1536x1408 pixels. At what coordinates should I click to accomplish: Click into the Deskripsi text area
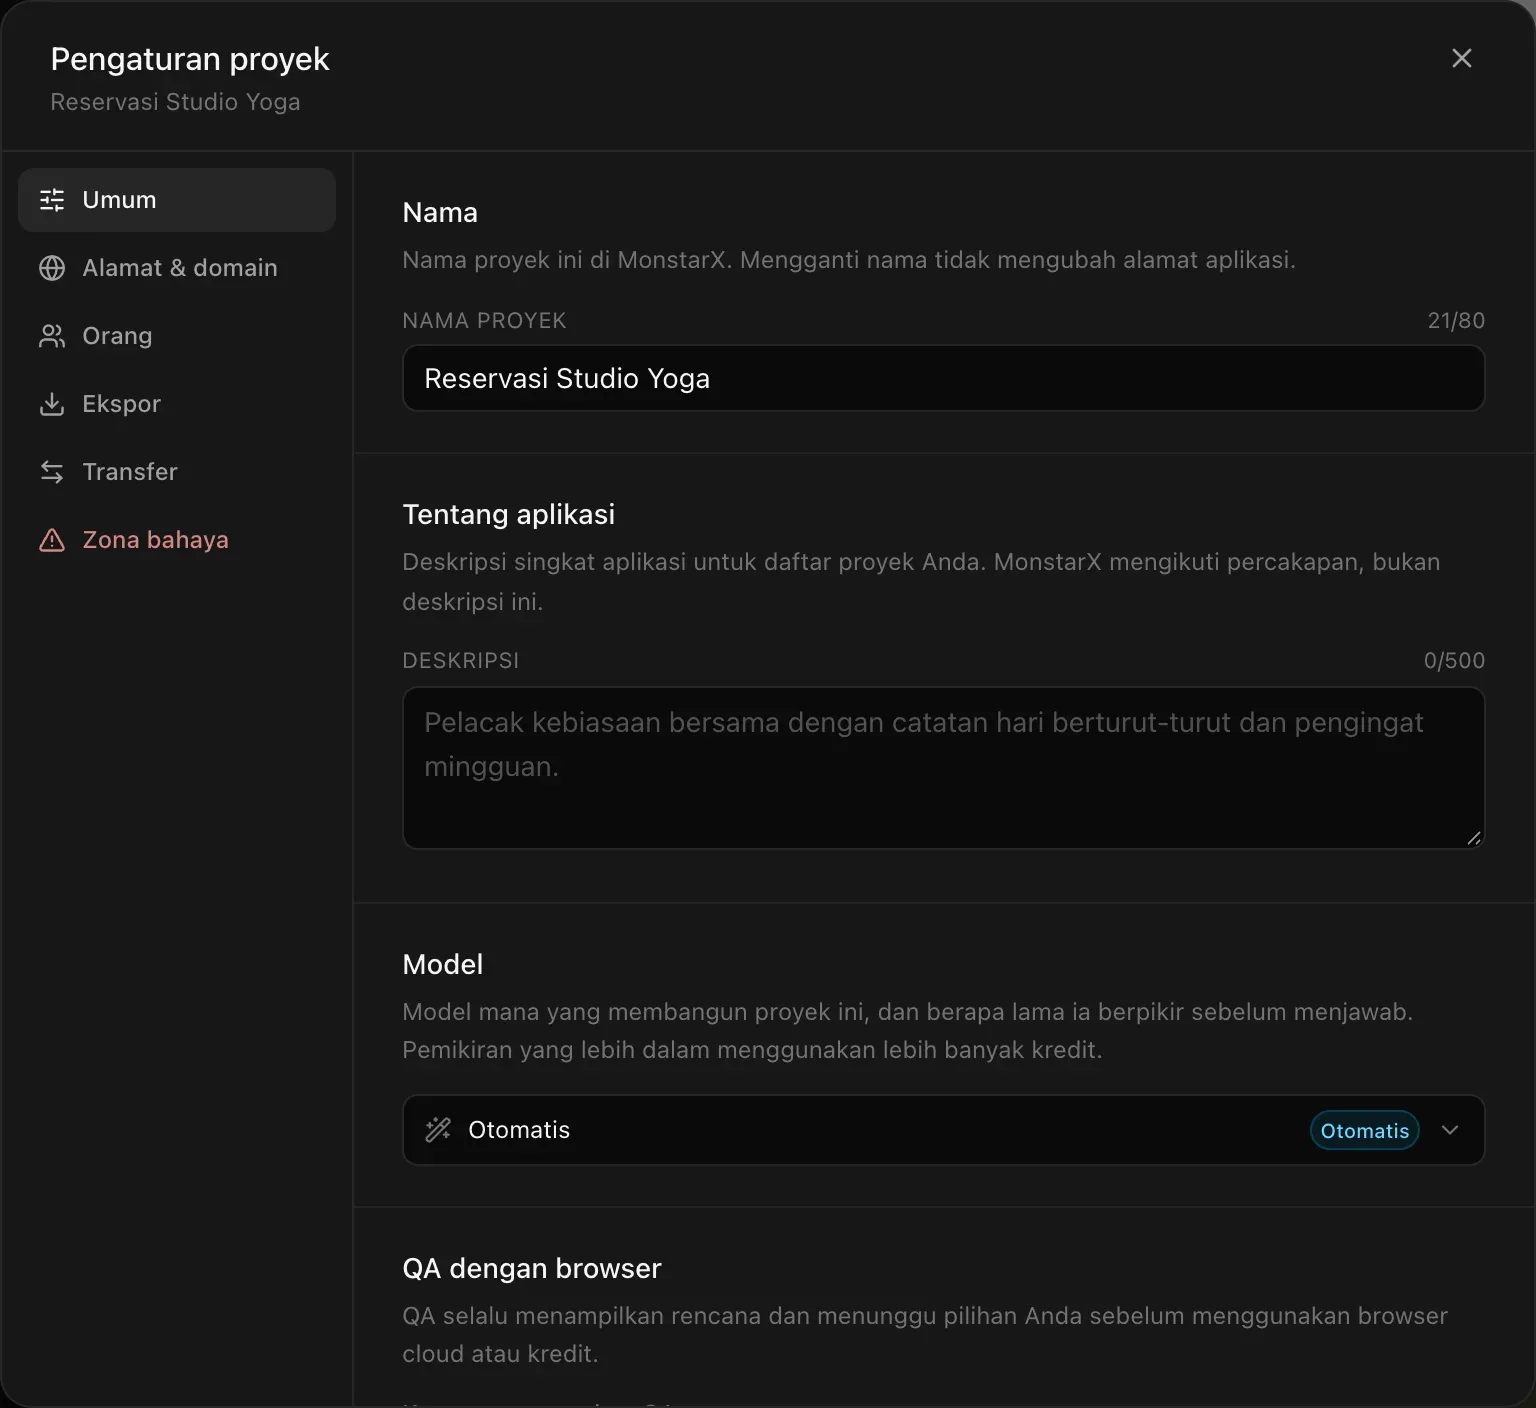pyautogui.click(x=943, y=768)
